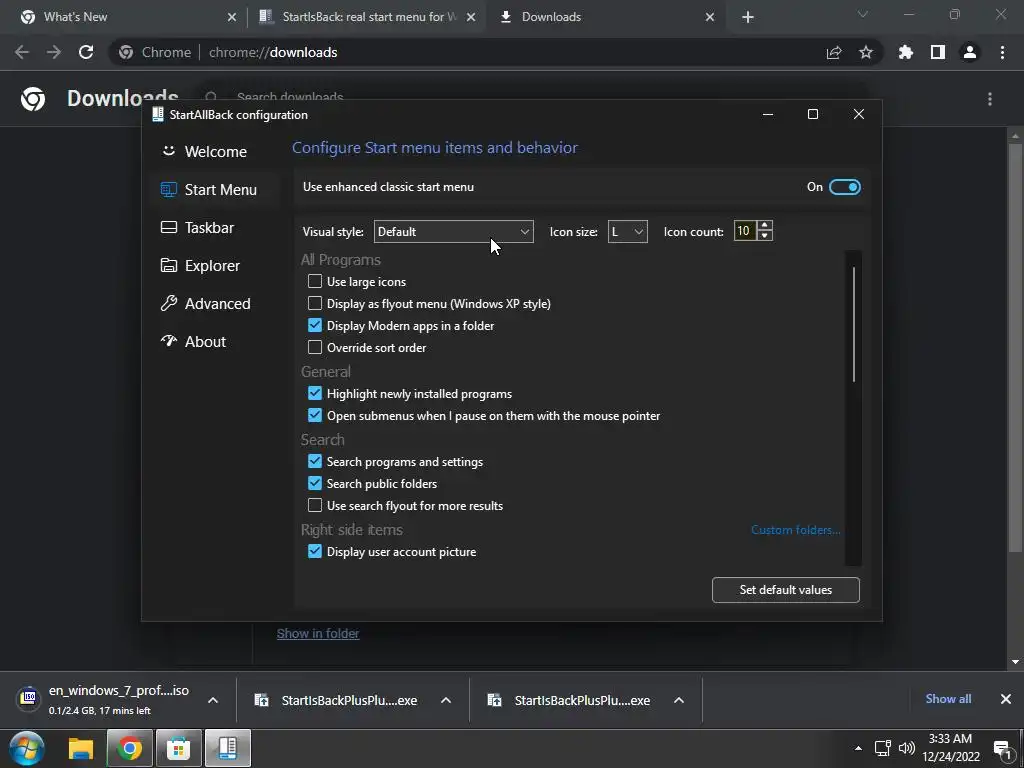The height and width of the screenshot is (768, 1024).
Task: Open Chrome profile menu
Action: pyautogui.click(x=970, y=52)
